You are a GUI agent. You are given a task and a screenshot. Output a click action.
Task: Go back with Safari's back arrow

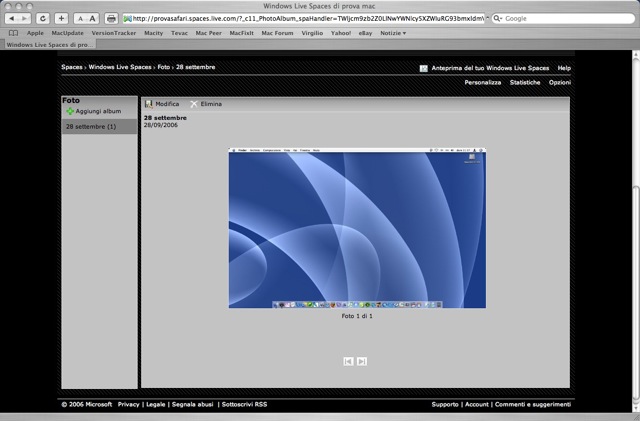click(x=12, y=18)
